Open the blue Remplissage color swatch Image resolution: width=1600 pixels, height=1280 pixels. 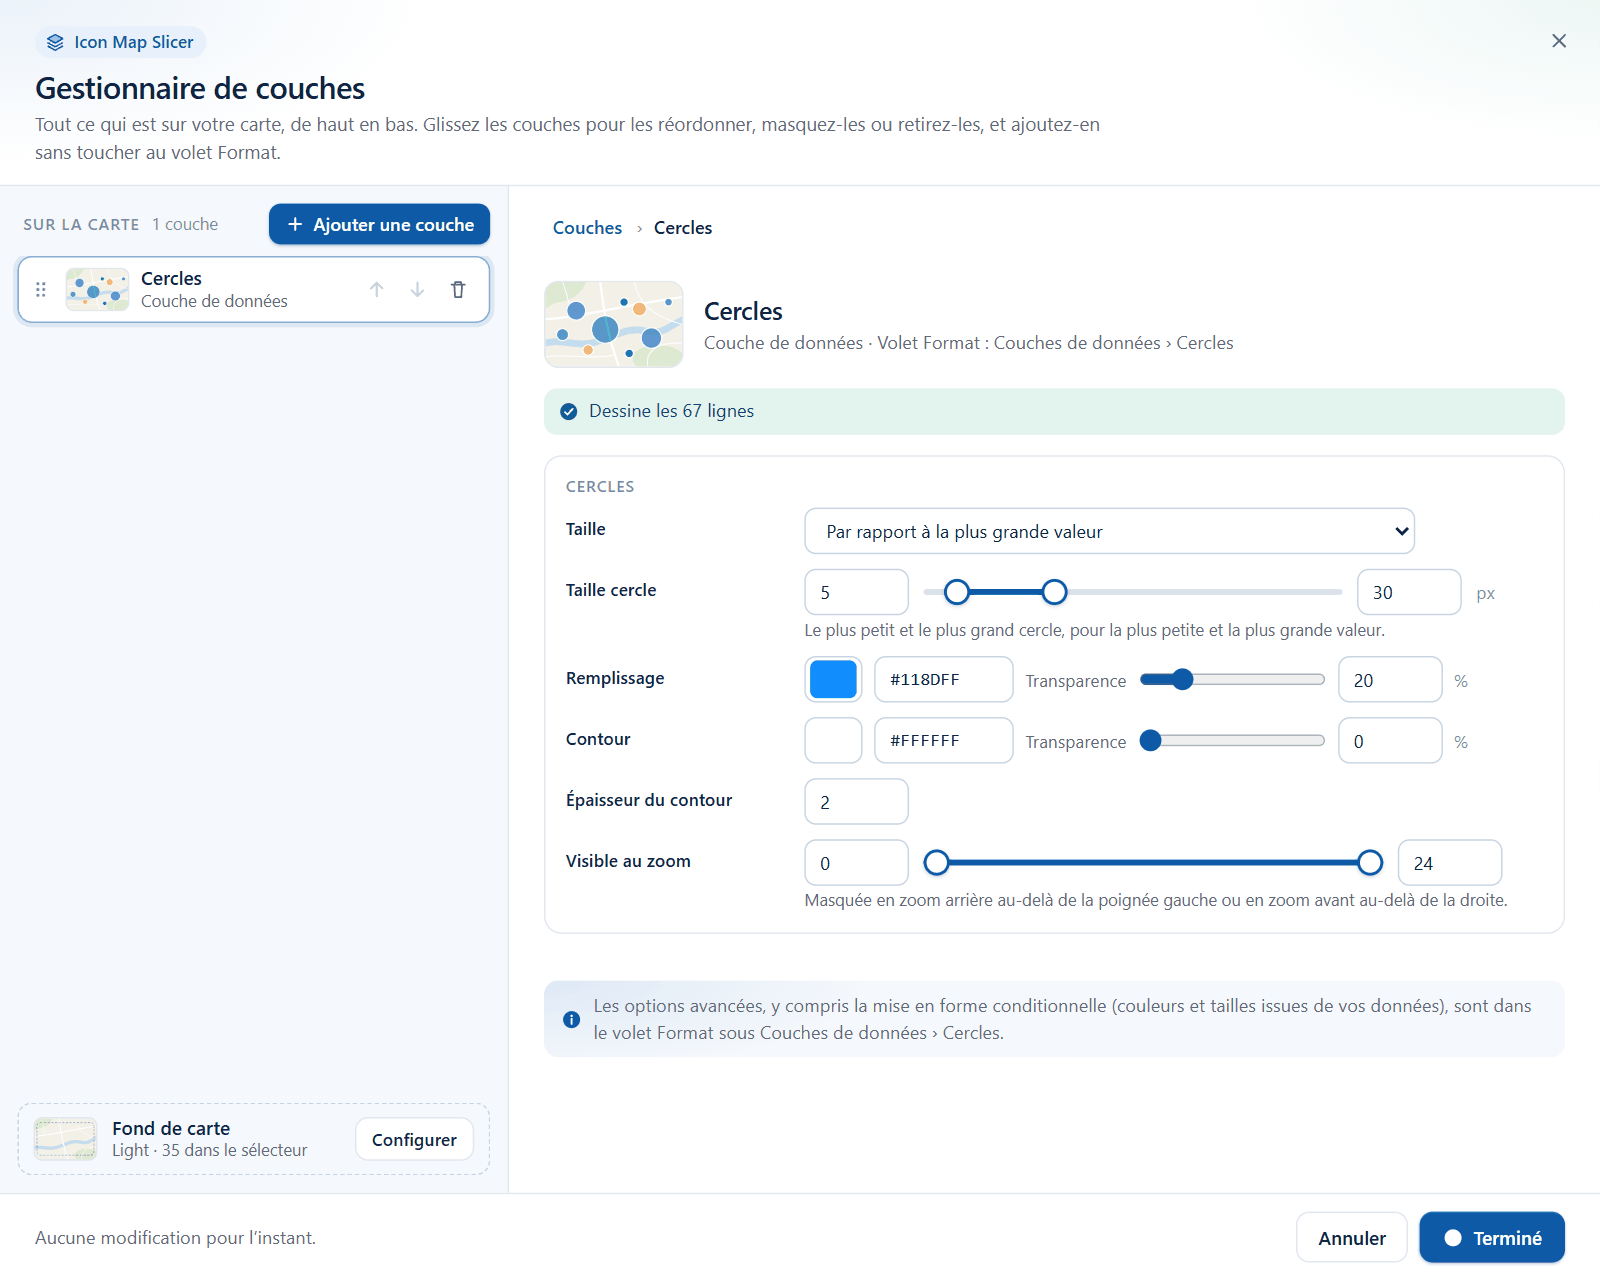(x=833, y=679)
